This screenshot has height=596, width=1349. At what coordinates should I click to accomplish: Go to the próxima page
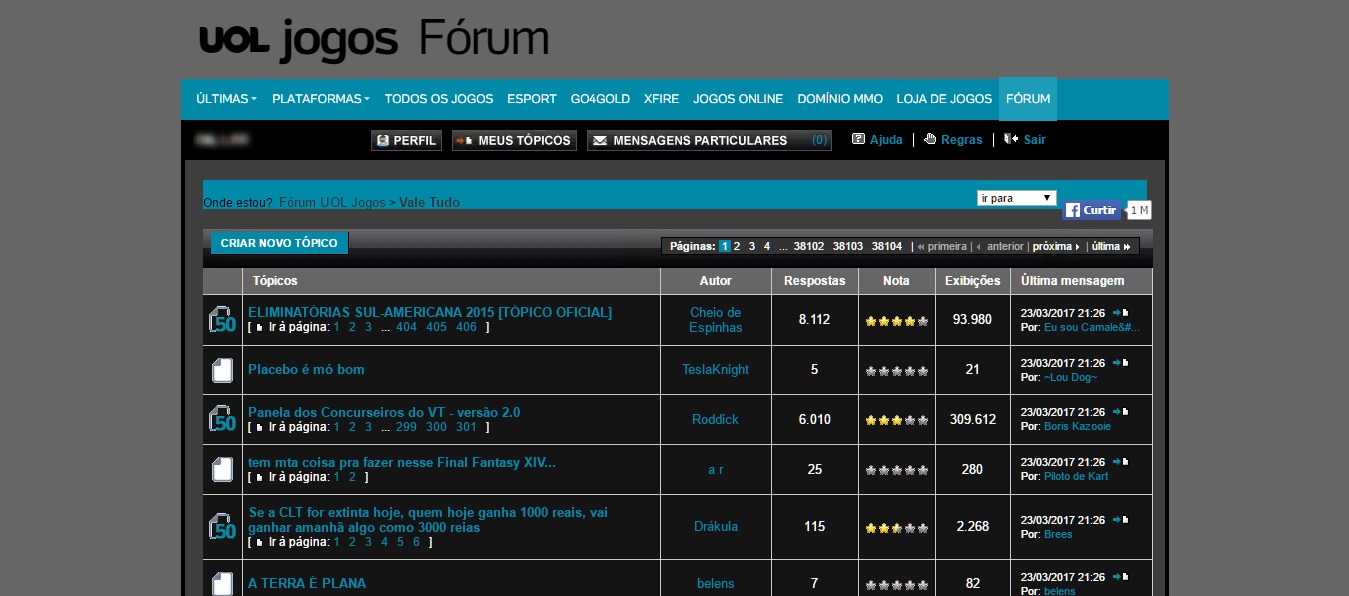[x=1056, y=246]
